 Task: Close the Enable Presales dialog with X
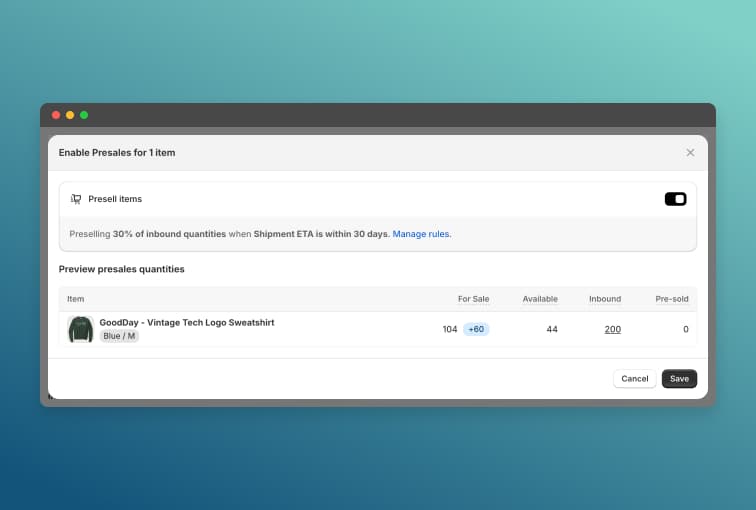(x=690, y=152)
